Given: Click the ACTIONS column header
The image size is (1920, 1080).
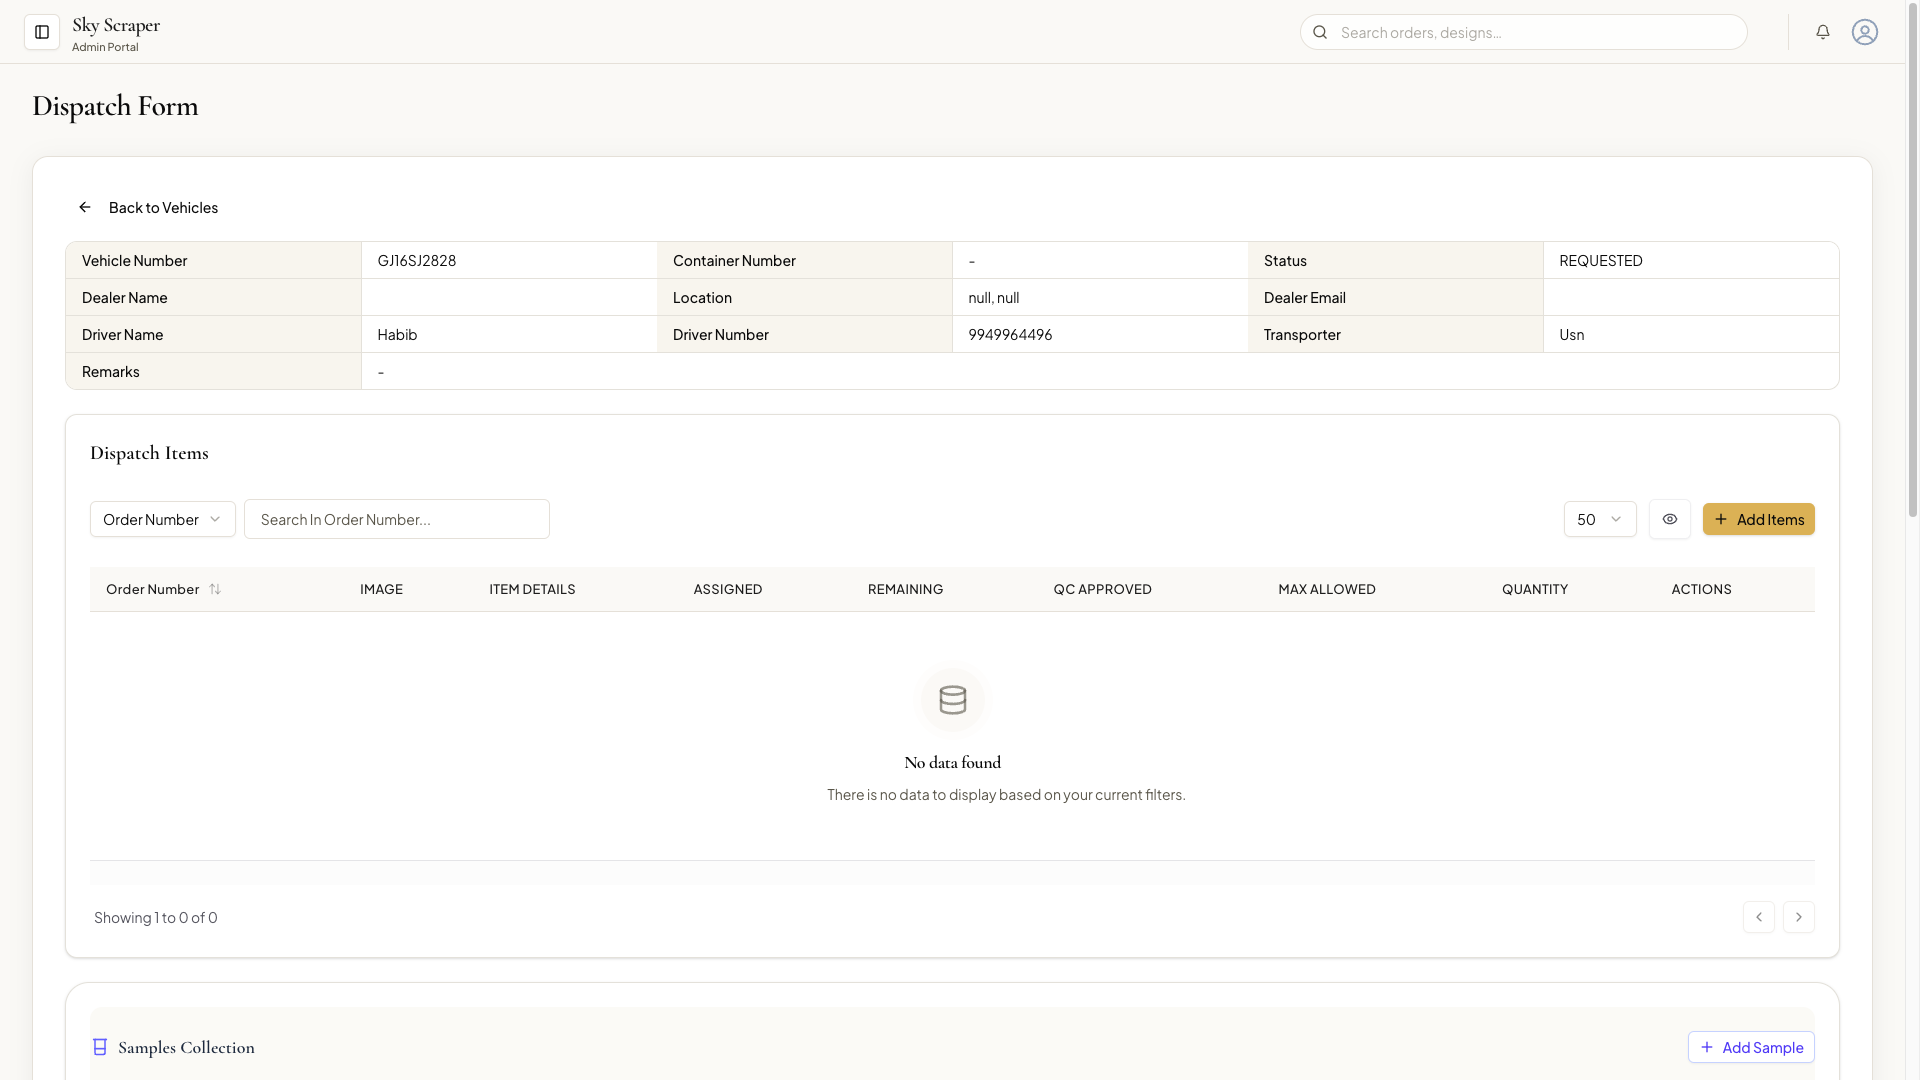Looking at the screenshot, I should pyautogui.click(x=1701, y=589).
